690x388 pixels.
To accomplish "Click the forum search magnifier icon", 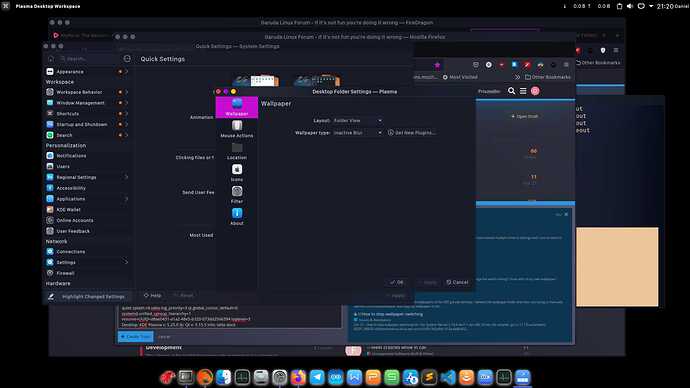I will (511, 91).
